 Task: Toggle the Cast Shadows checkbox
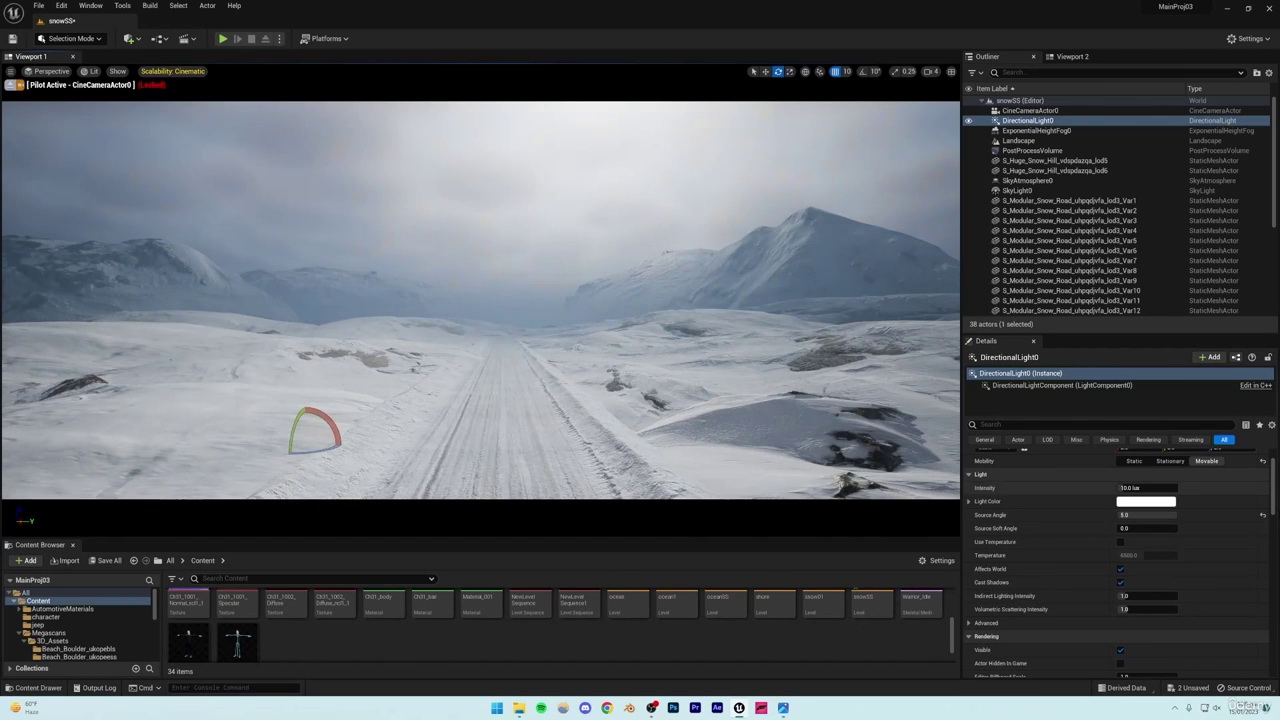(x=1120, y=582)
